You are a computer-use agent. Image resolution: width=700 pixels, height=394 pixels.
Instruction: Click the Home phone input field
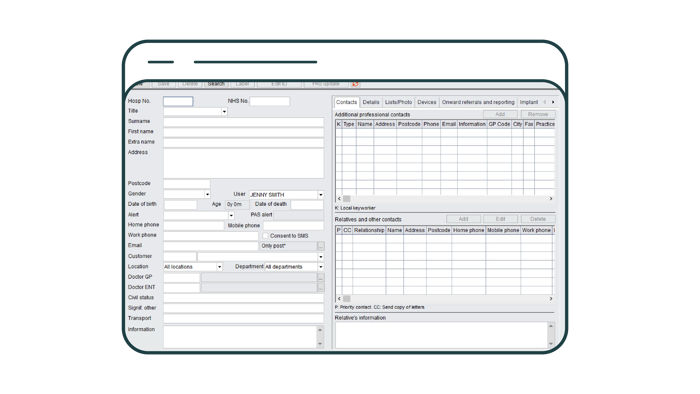(194, 226)
